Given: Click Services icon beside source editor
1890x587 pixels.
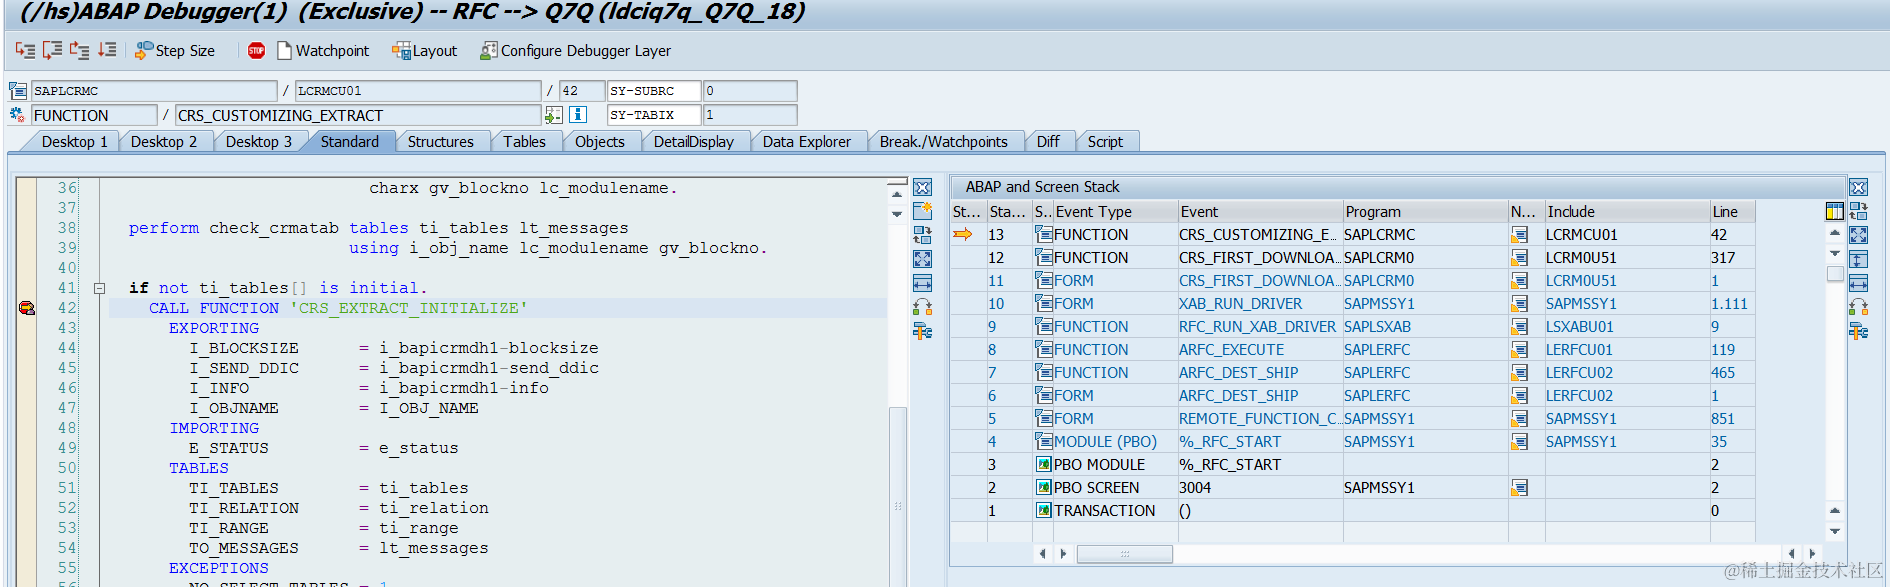Looking at the screenshot, I should pyautogui.click(x=922, y=307).
